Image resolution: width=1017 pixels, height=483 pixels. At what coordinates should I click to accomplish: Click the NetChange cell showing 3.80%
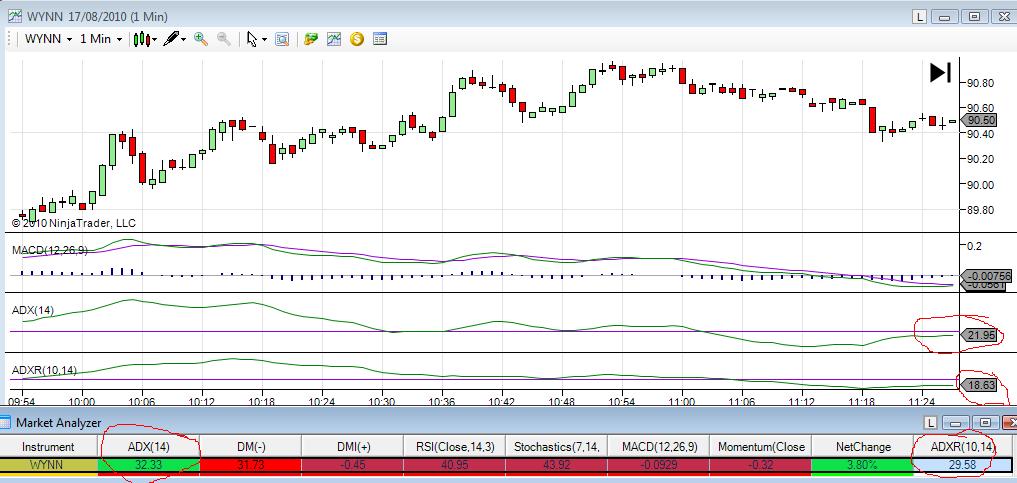[861, 465]
